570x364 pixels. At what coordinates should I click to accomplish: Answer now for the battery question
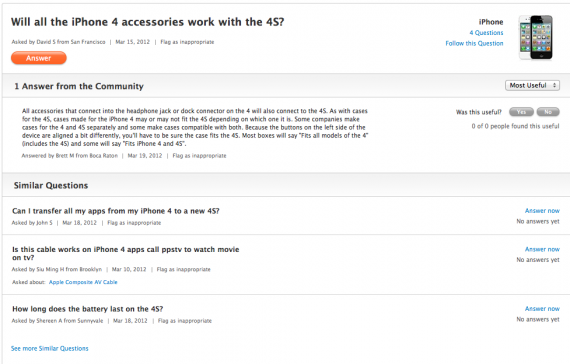tap(542, 308)
